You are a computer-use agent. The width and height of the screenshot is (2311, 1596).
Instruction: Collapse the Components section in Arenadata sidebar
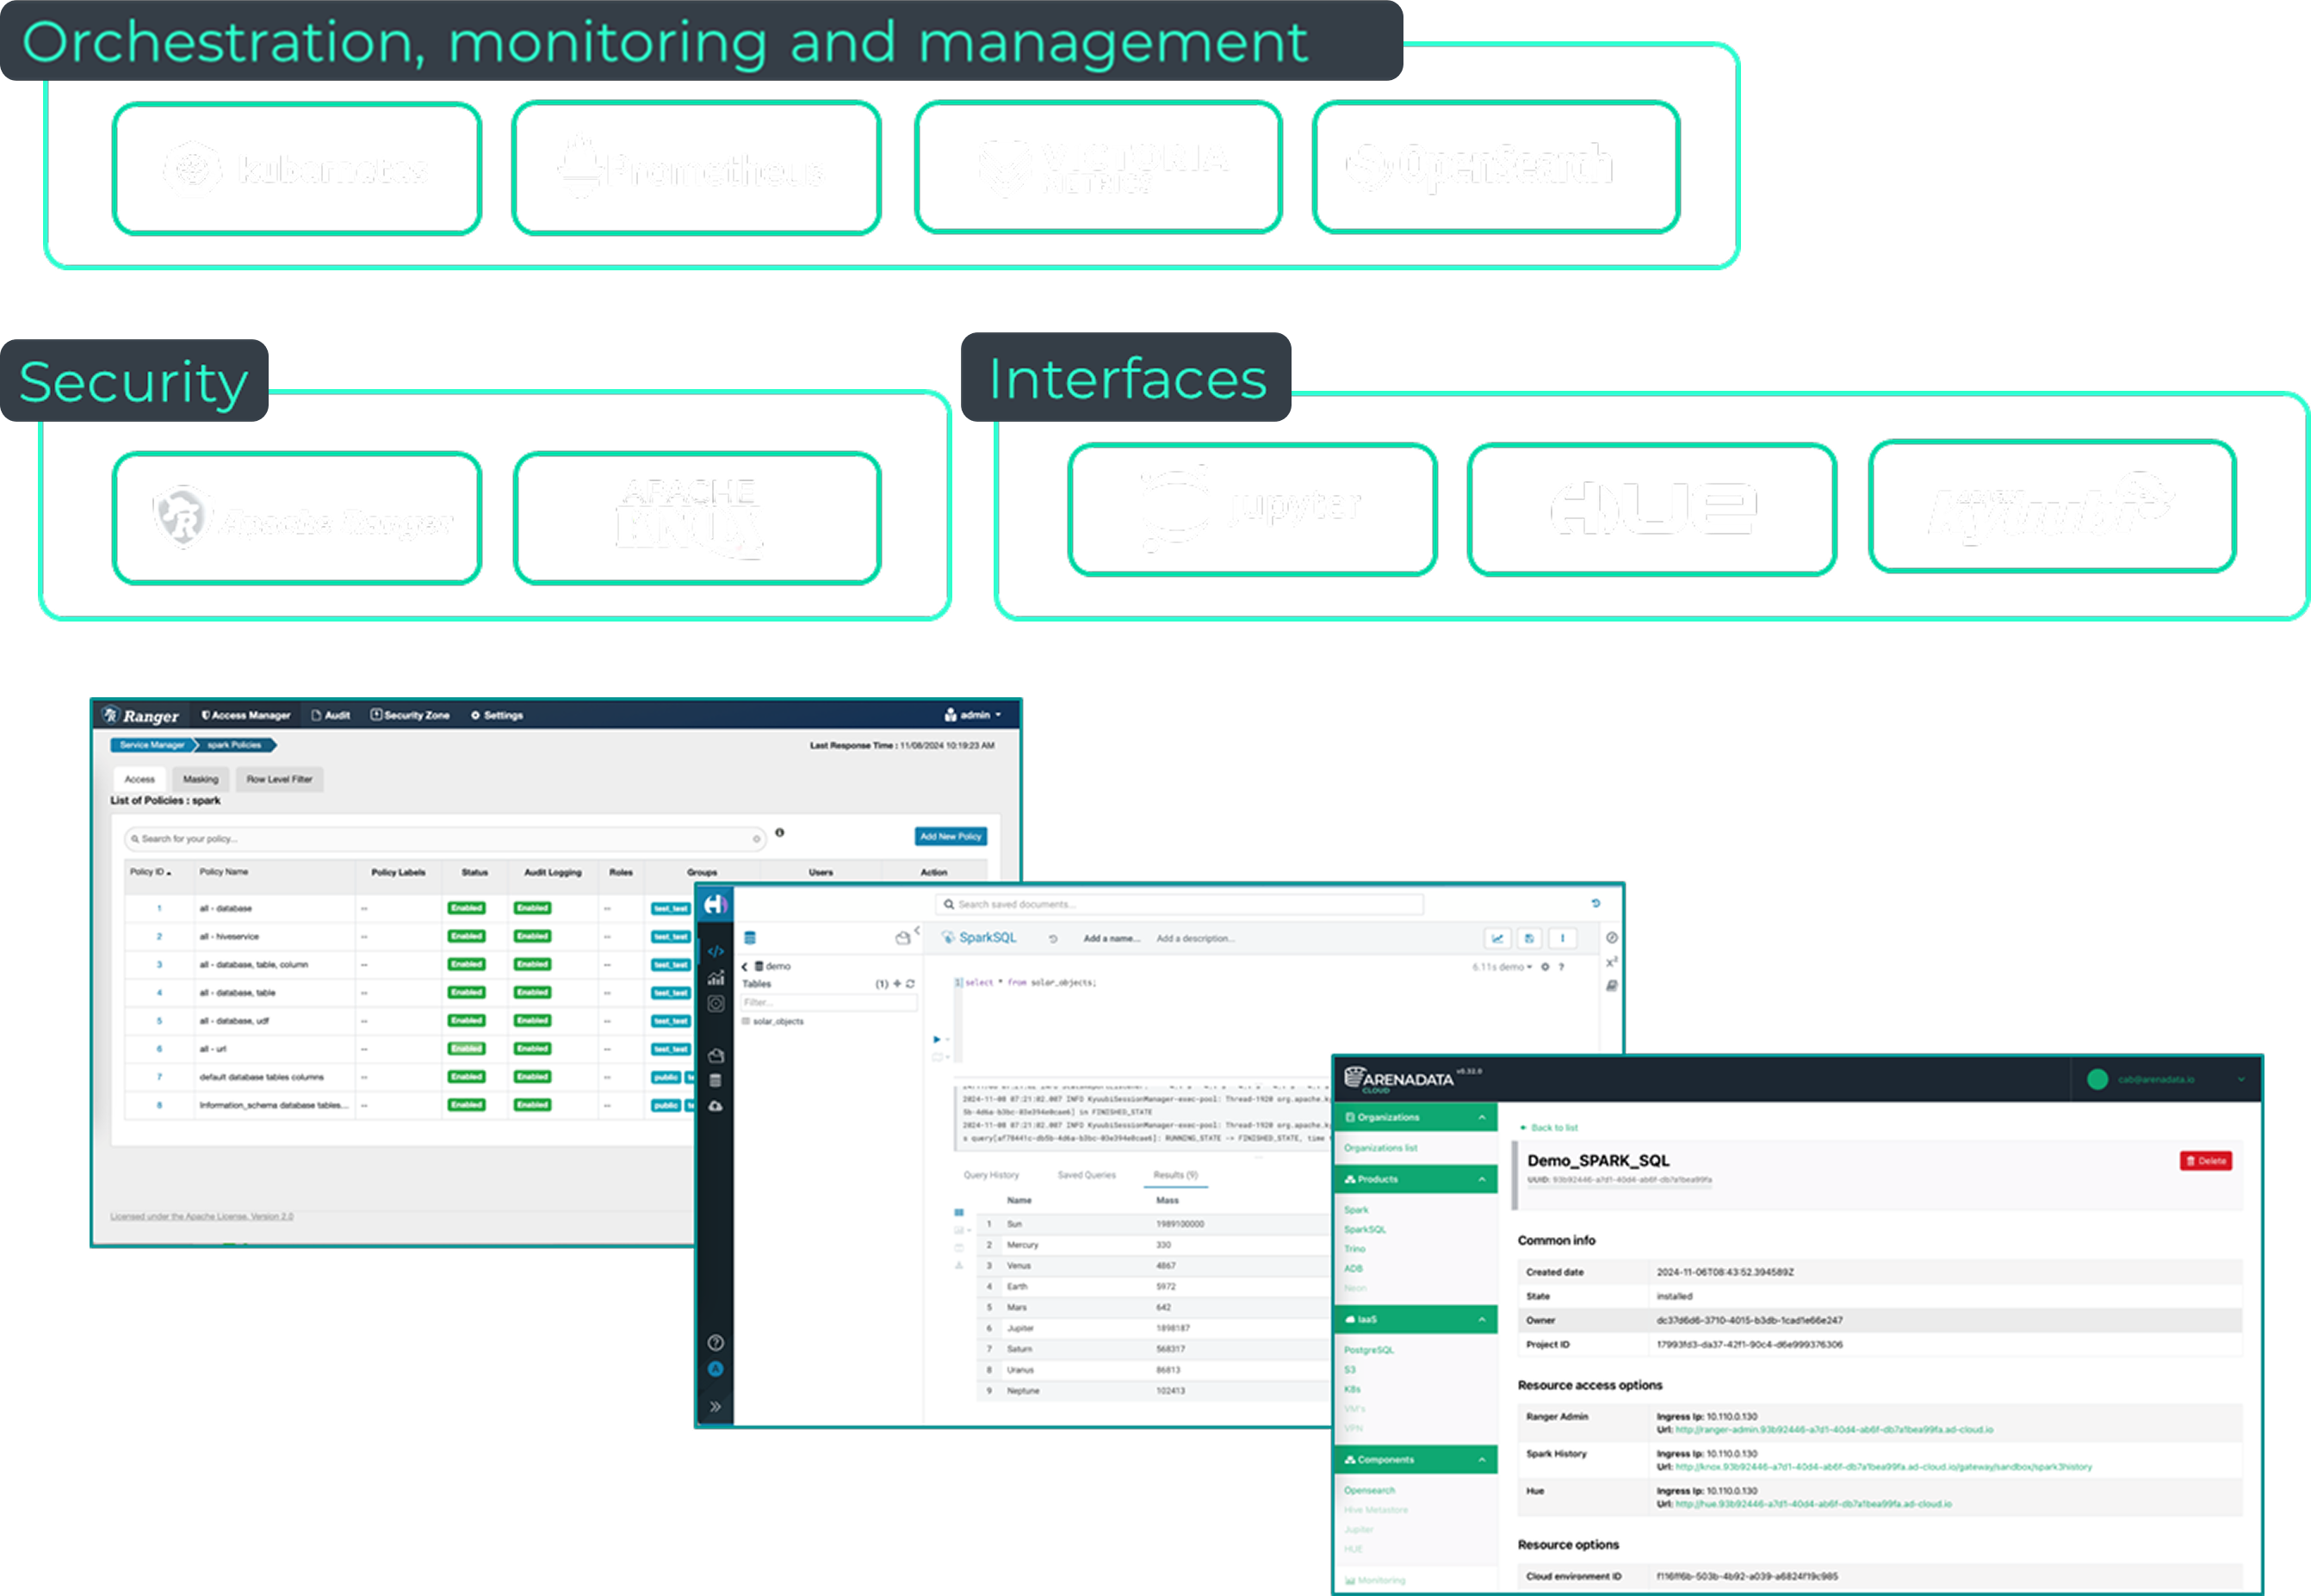(x=1483, y=1460)
